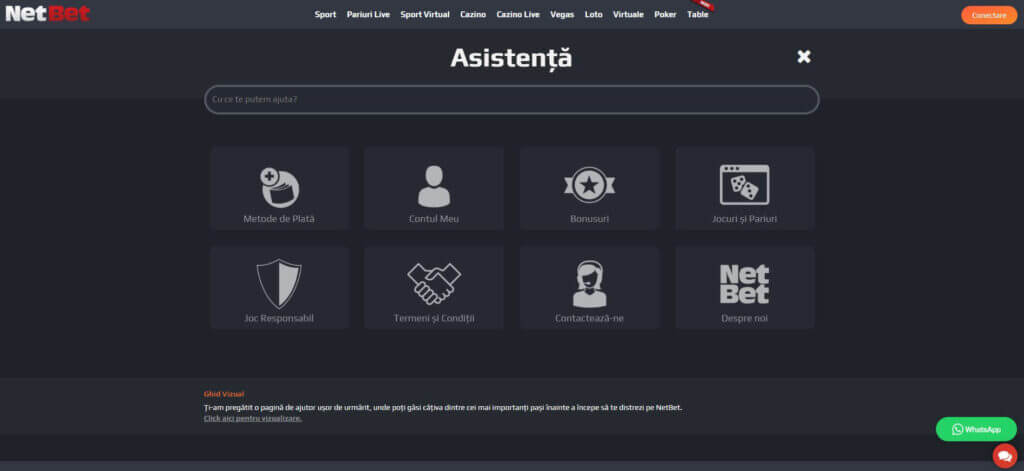Click the Termeni și Condiții label text
This screenshot has width=1024, height=471.
point(434,318)
